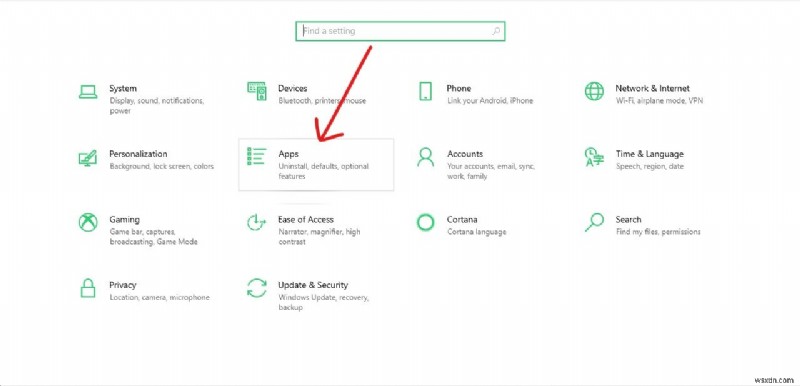Screen dimensions: 800x386
Task: Click the System laptop icon
Action: [88, 92]
